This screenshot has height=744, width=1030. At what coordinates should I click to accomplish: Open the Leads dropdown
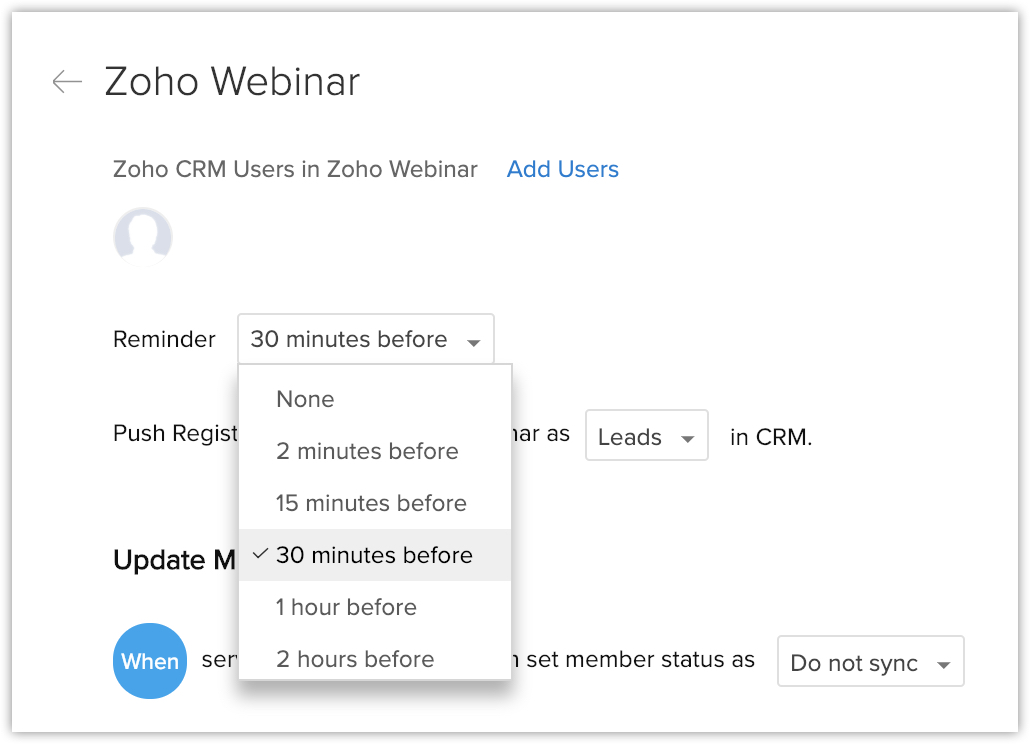646,436
